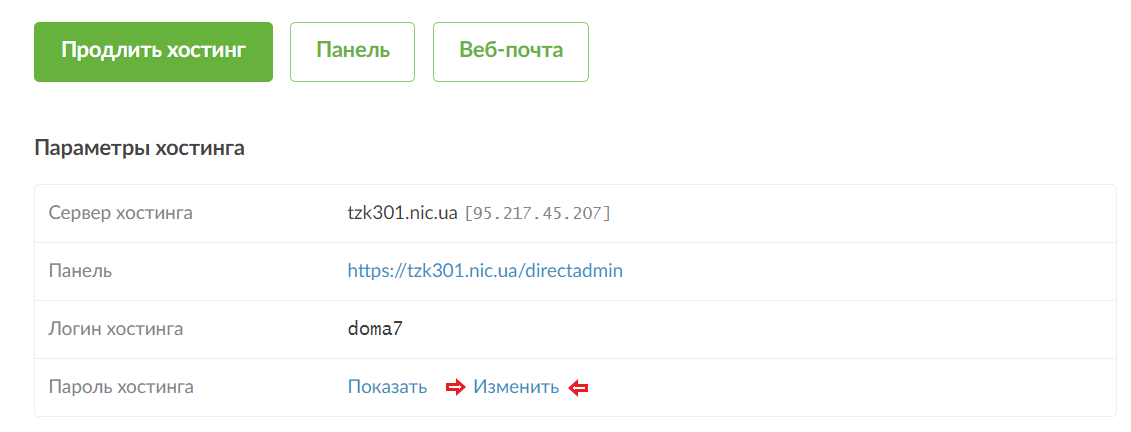Select the entire Логин хостинга table row
The image size is (1131, 432).
click(575, 330)
